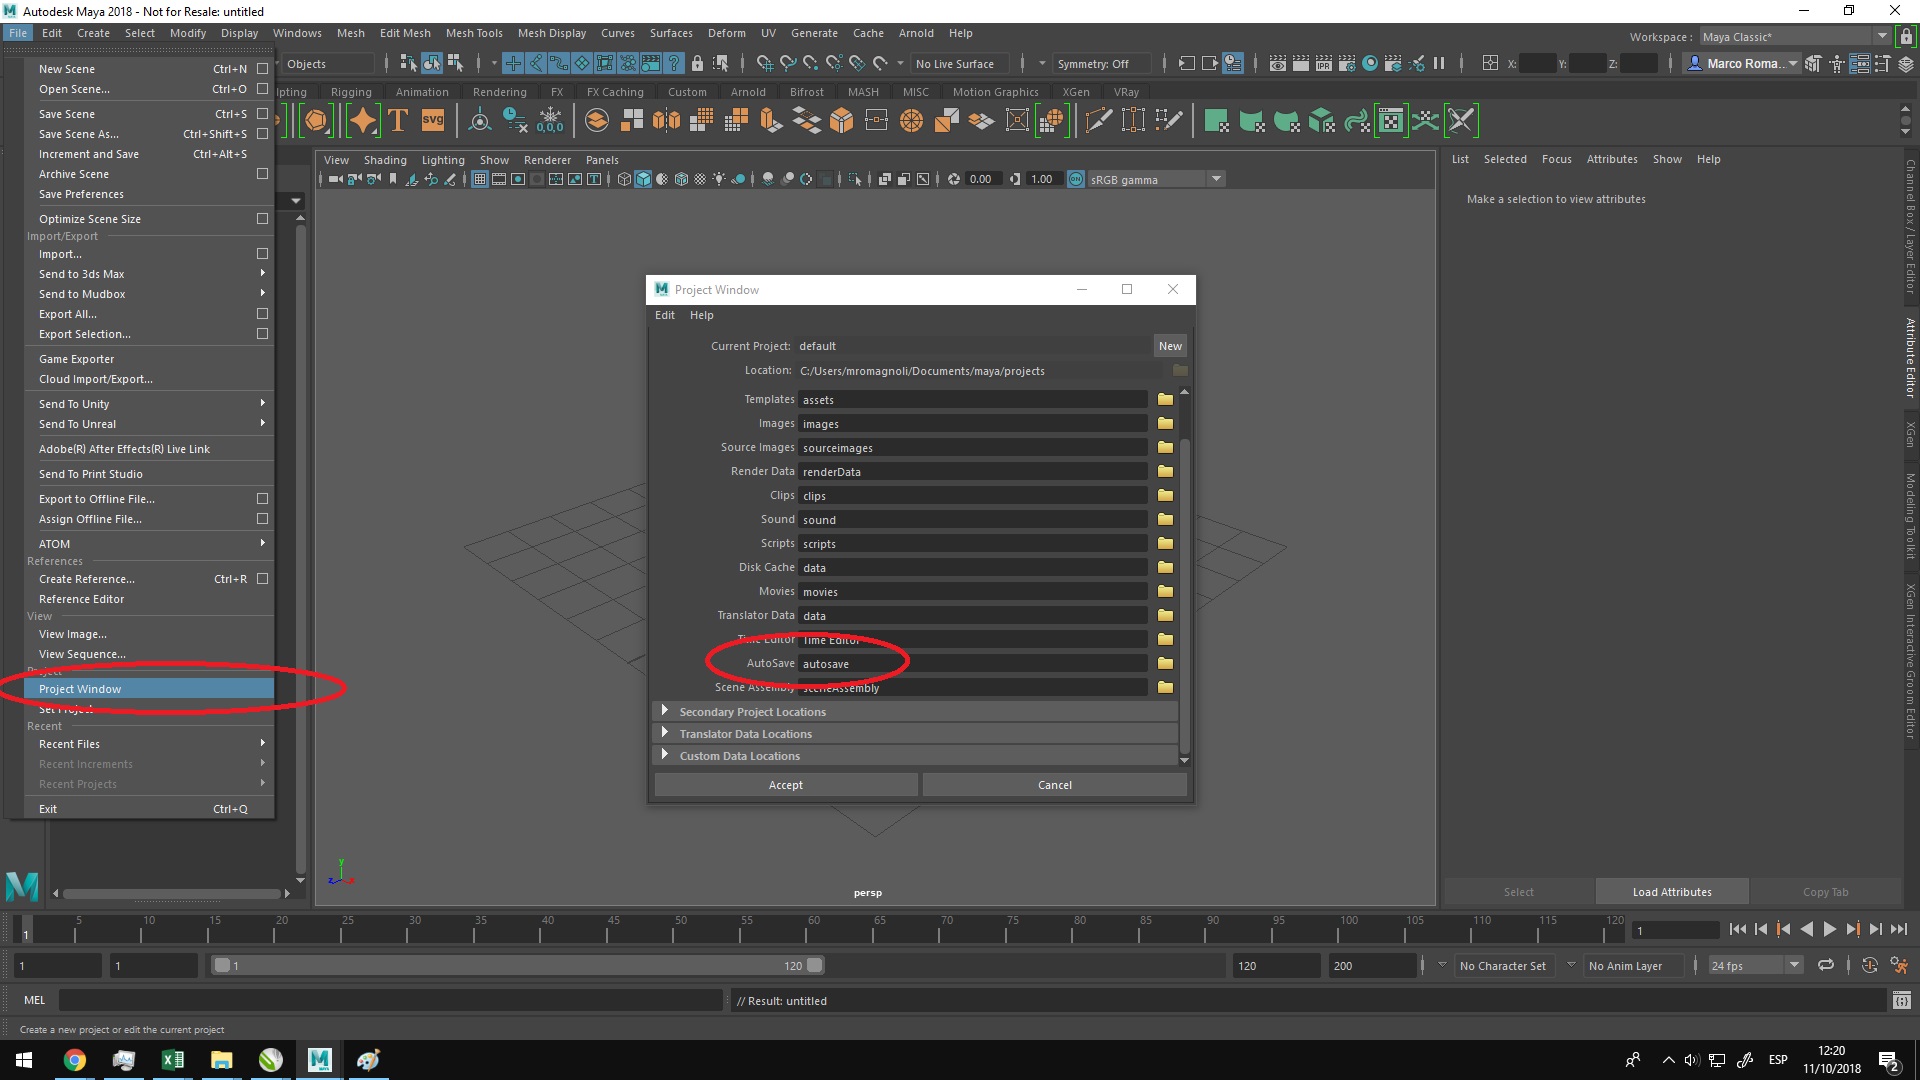The image size is (1920, 1080).
Task: Toggle the viewport grid display icon
Action: pos(480,179)
